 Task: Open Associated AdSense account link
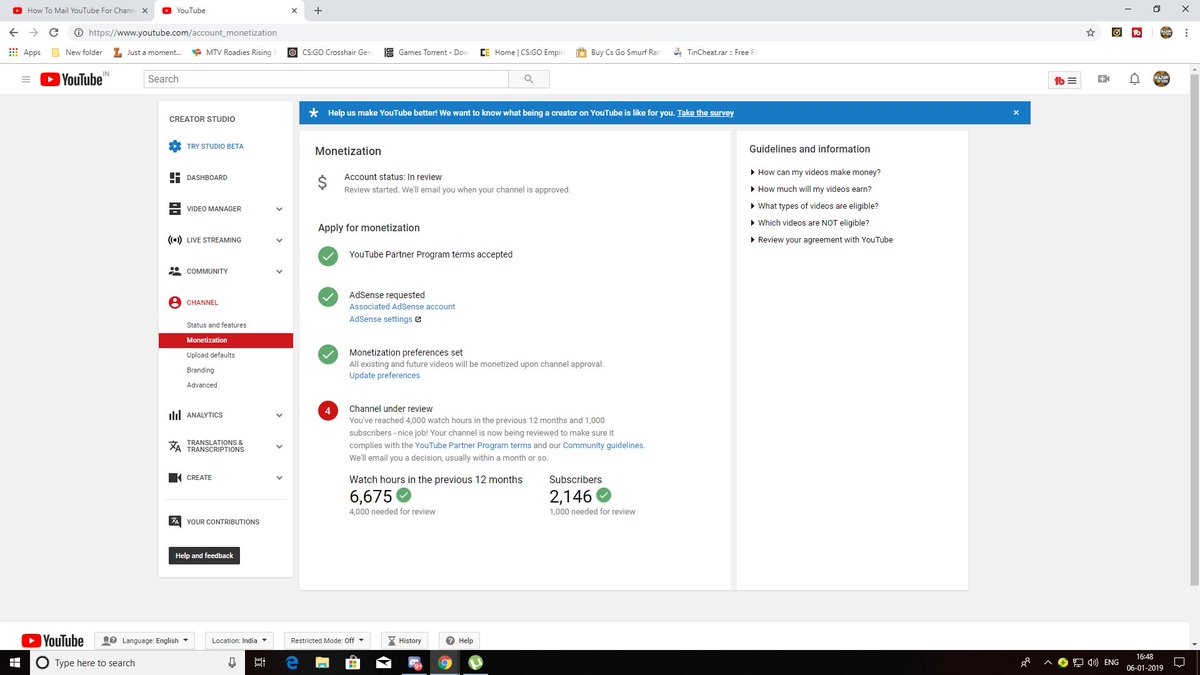click(x=402, y=307)
